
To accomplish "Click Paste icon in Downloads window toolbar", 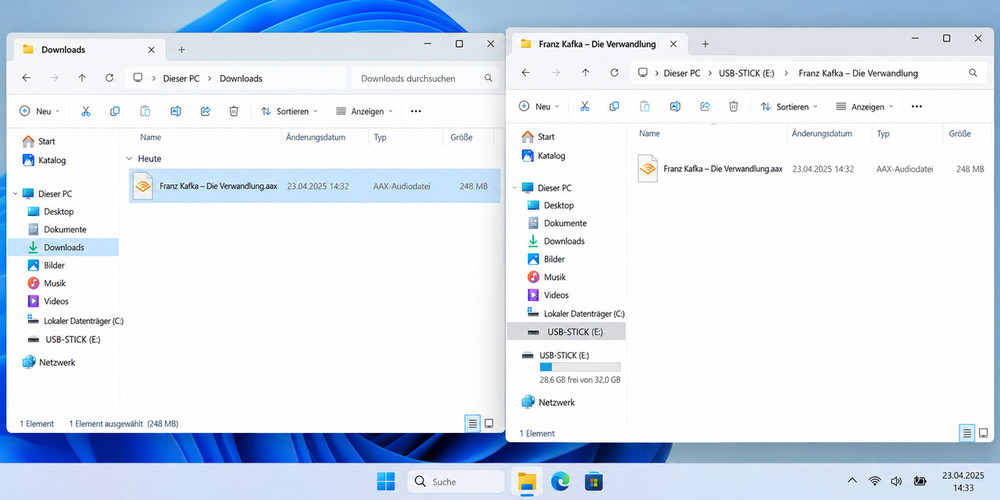I will [145, 111].
